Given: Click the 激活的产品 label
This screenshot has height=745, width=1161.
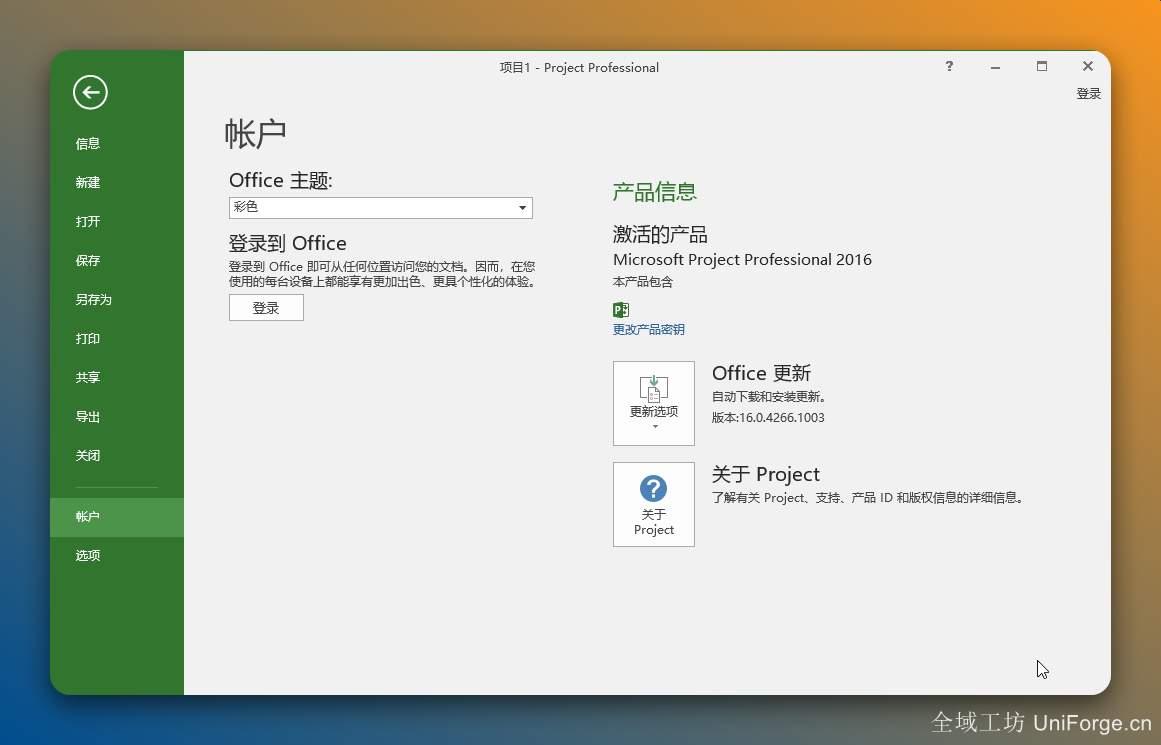Looking at the screenshot, I should pyautogui.click(x=660, y=235).
